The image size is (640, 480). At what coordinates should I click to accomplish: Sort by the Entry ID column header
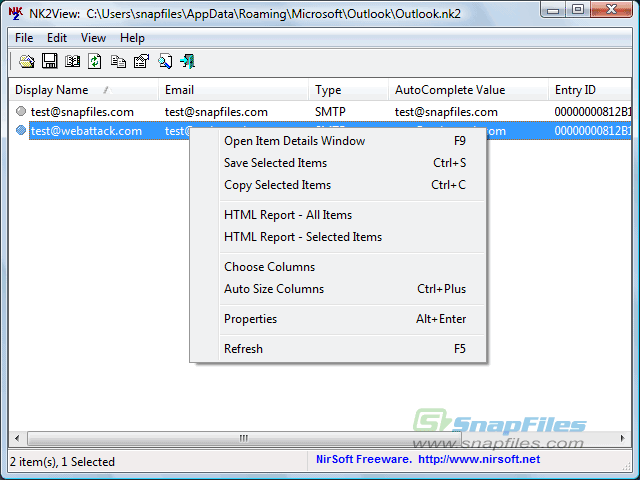tap(590, 90)
